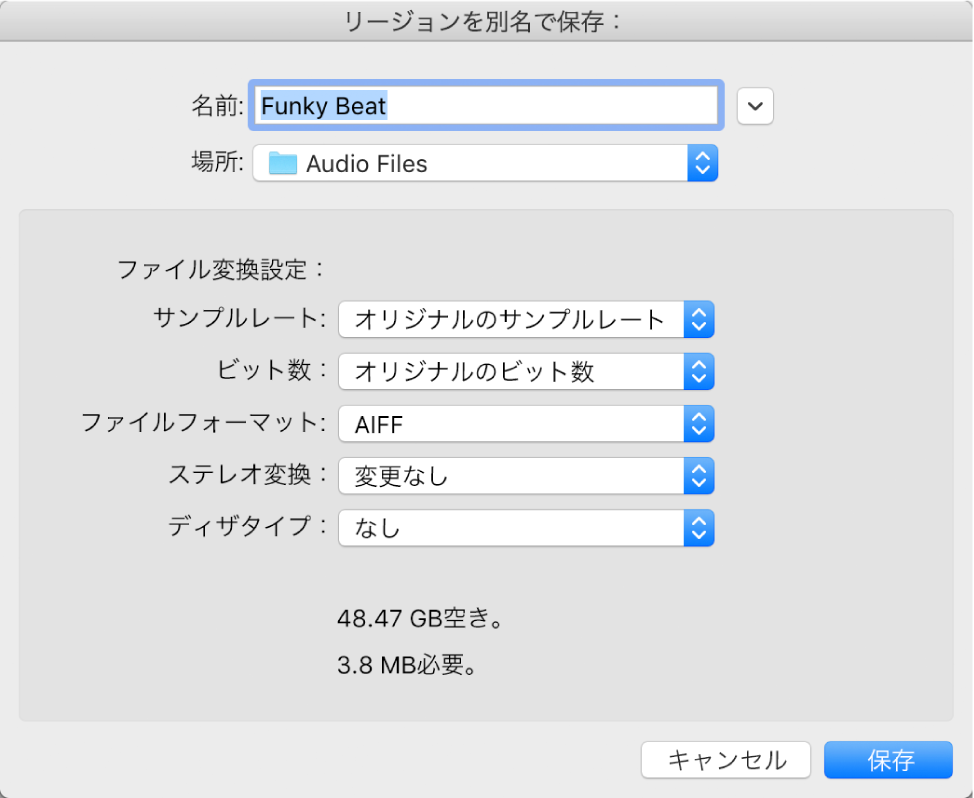Open the ディザタイプ dropdown

pos(526,528)
